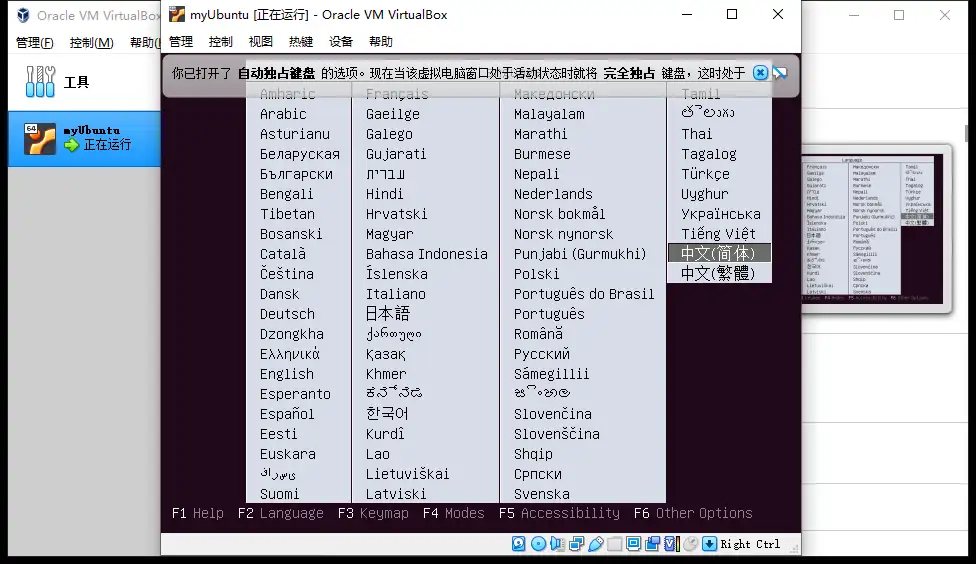Click the network adapter status icon
976x564 pixels.
tap(576, 544)
